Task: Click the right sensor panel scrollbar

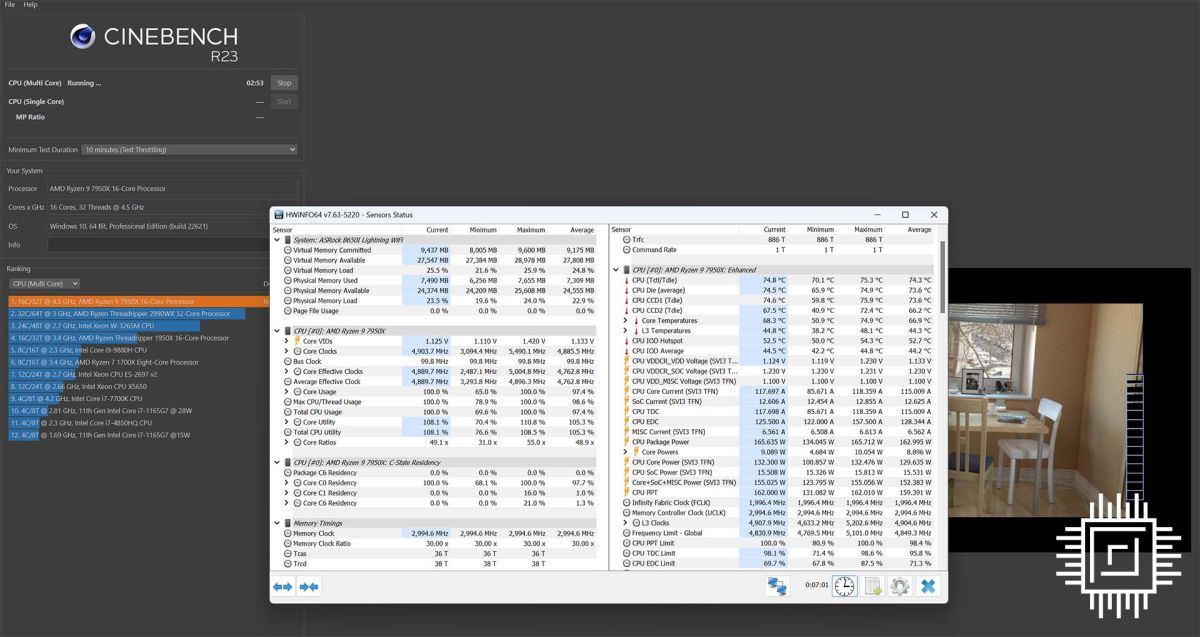Action: point(942,400)
